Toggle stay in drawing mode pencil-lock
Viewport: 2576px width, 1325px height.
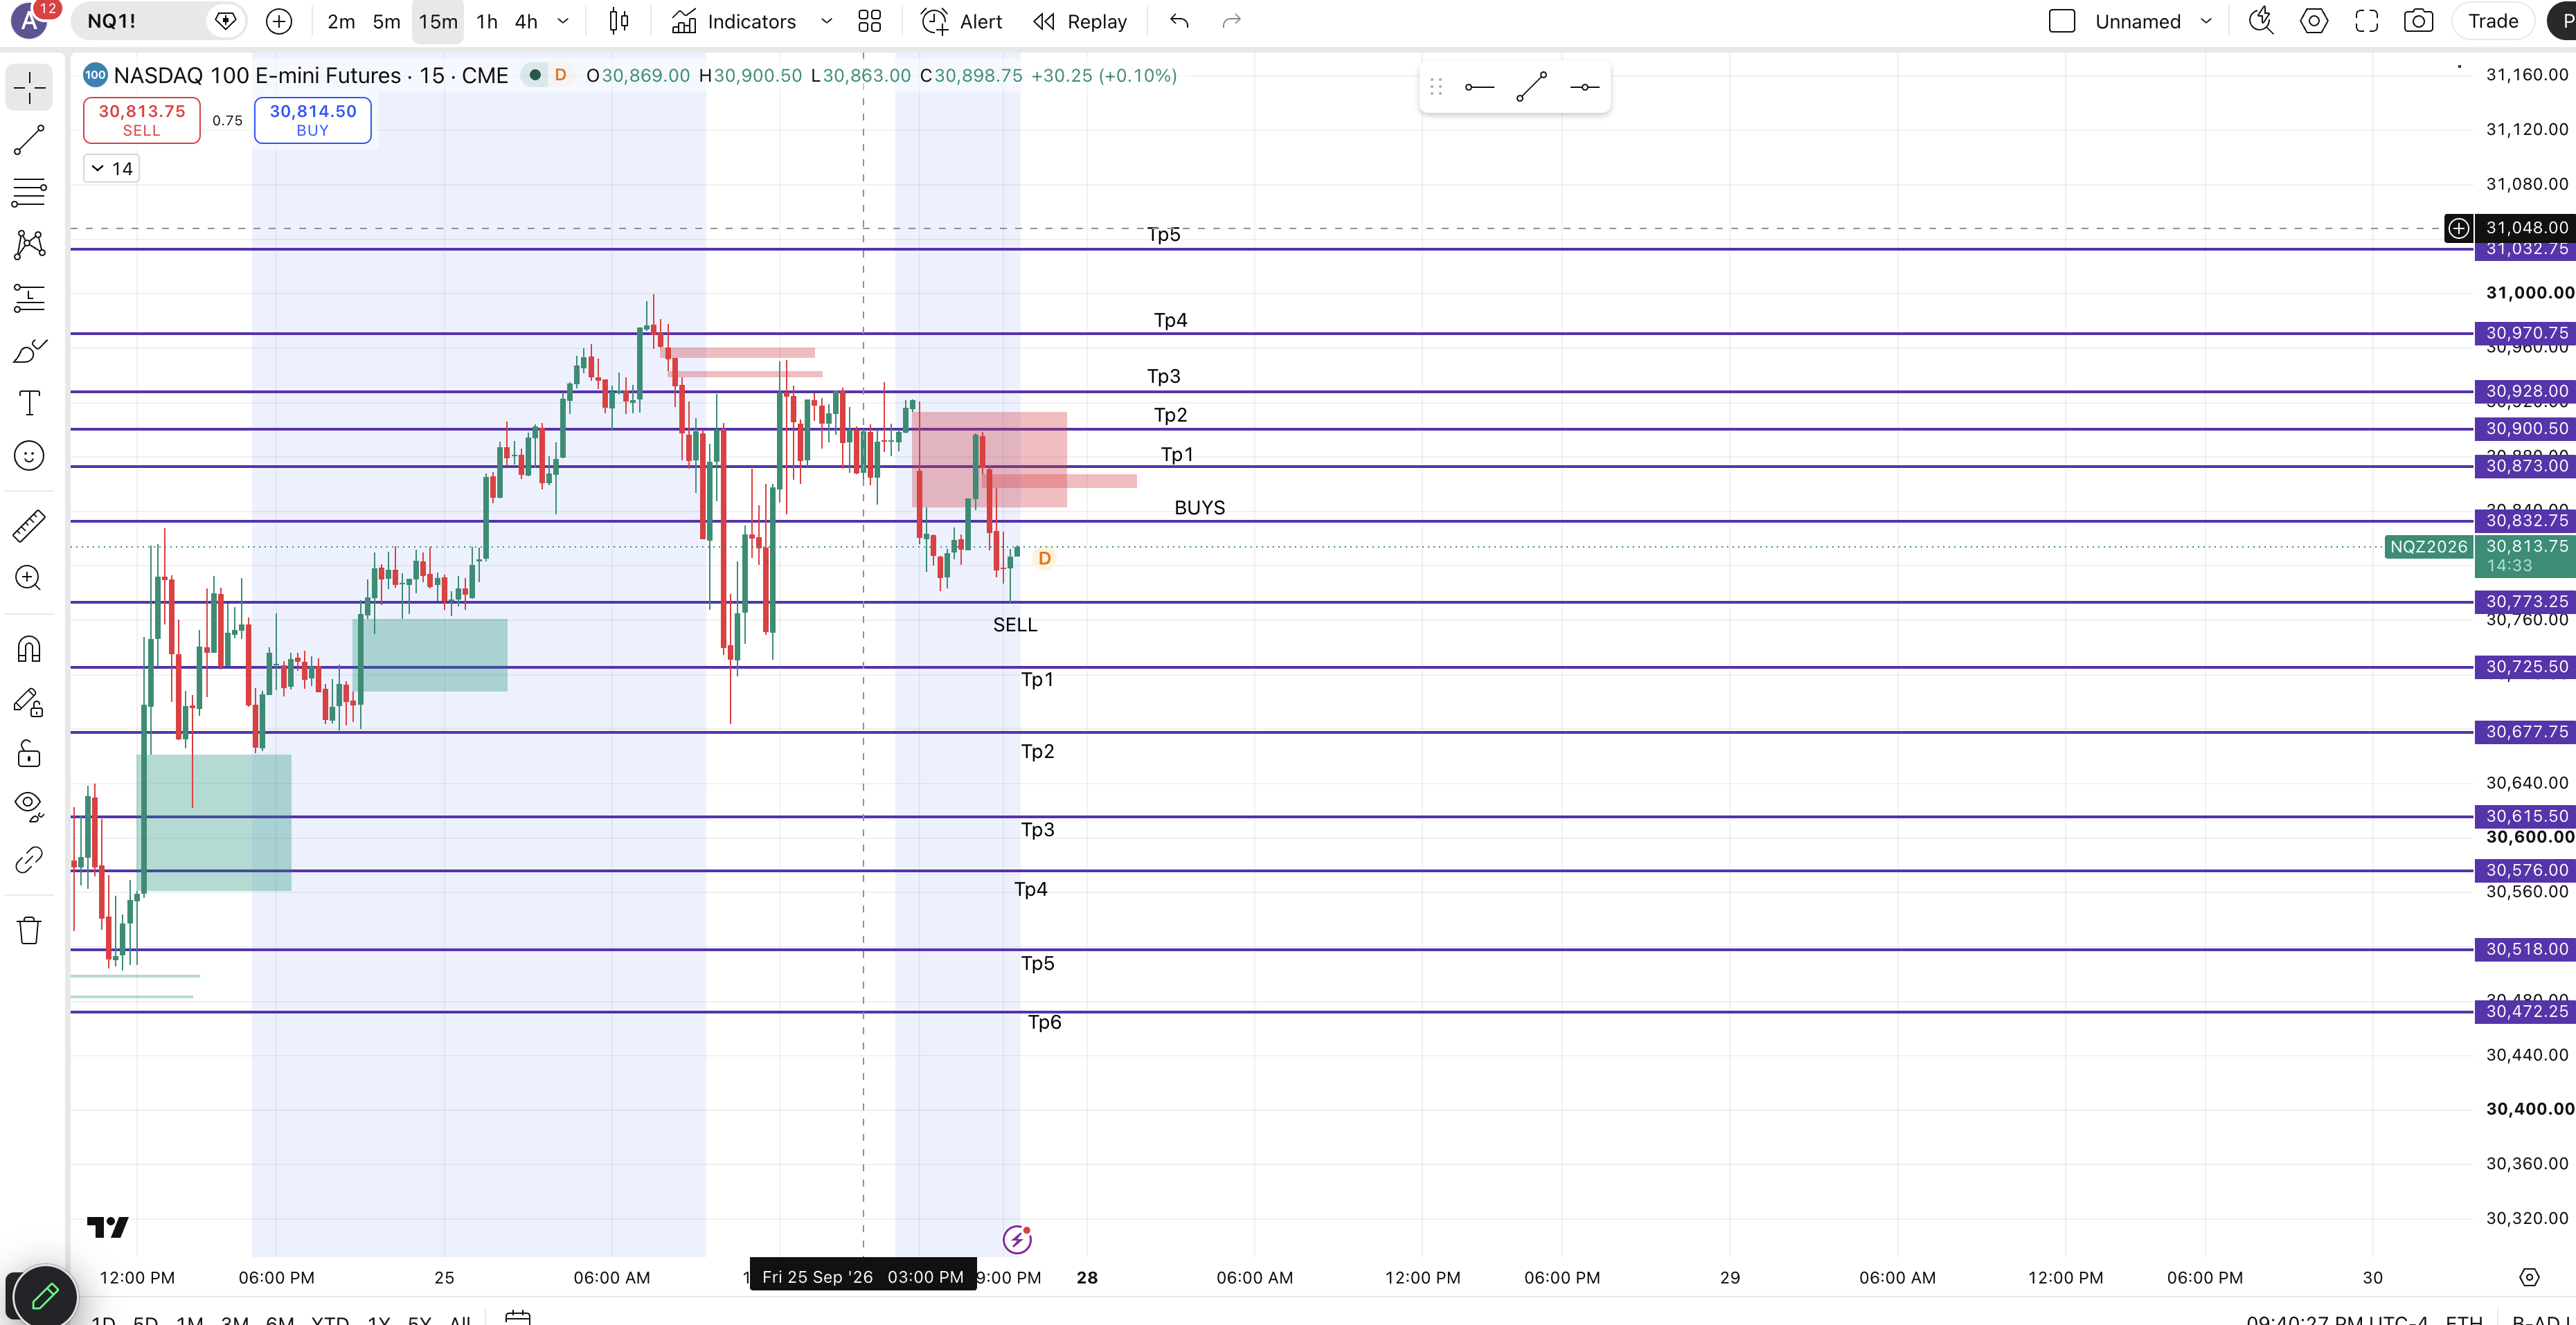[29, 703]
